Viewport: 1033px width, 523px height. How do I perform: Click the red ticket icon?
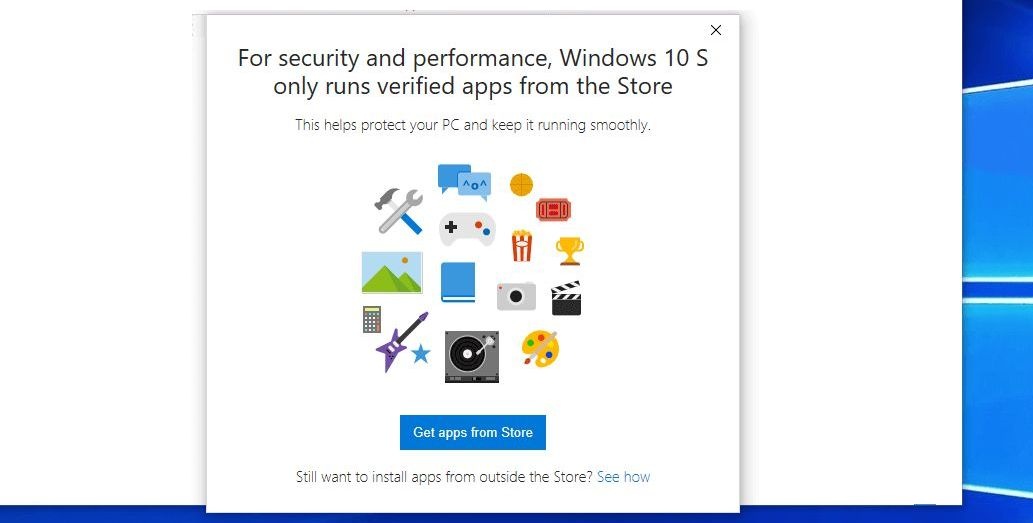[x=553, y=209]
